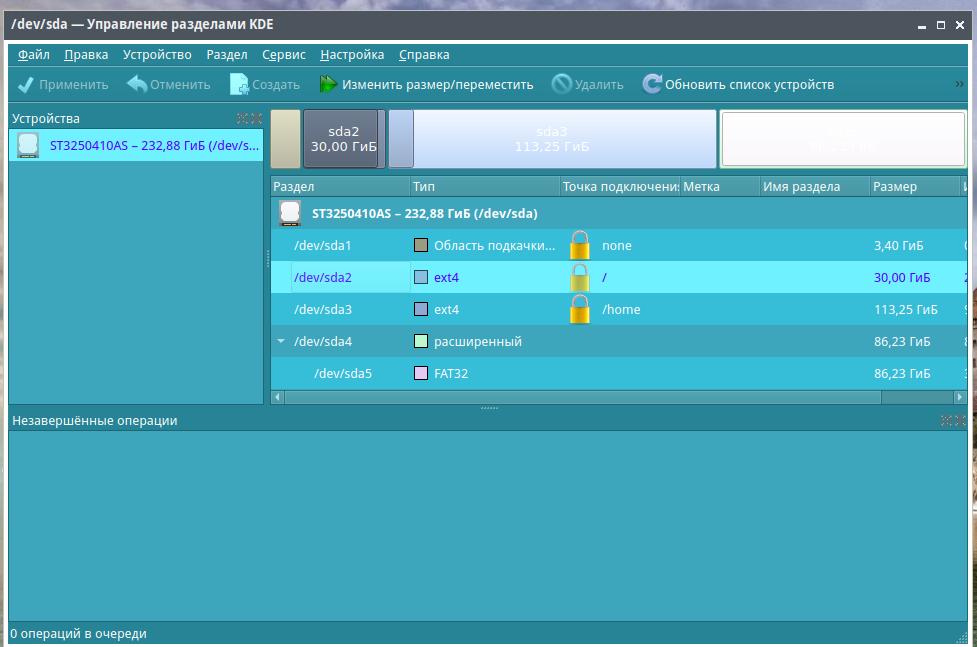
Task: Click the Создать button label
Action: point(275,85)
